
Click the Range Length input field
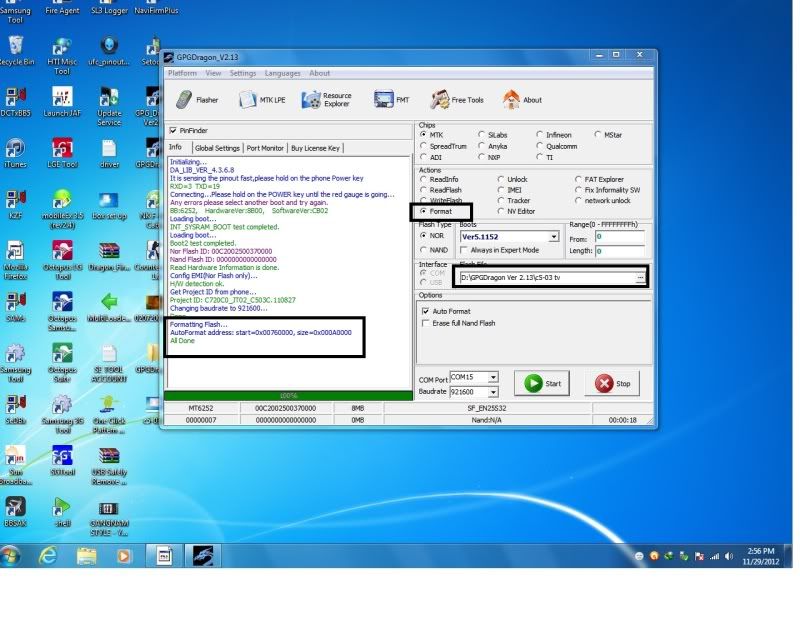click(x=619, y=251)
